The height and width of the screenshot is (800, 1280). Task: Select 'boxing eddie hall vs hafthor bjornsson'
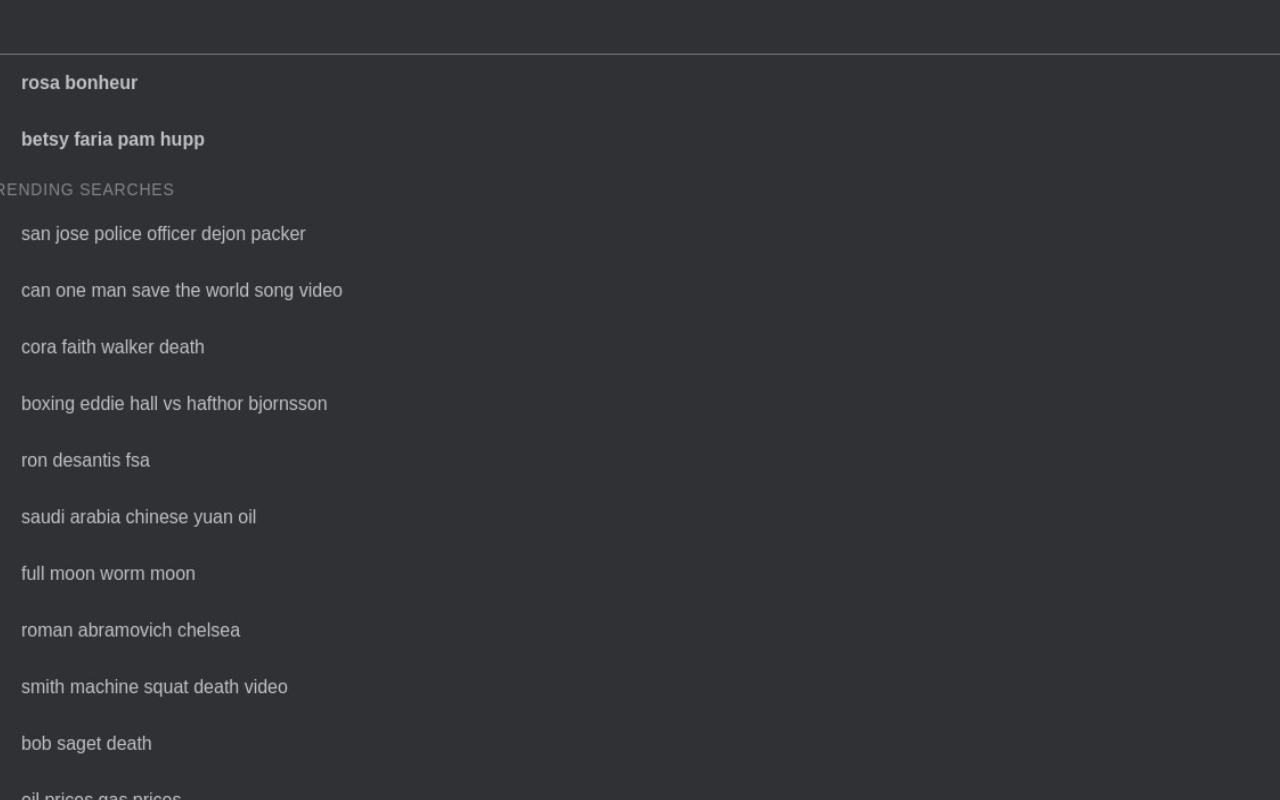(640, 404)
